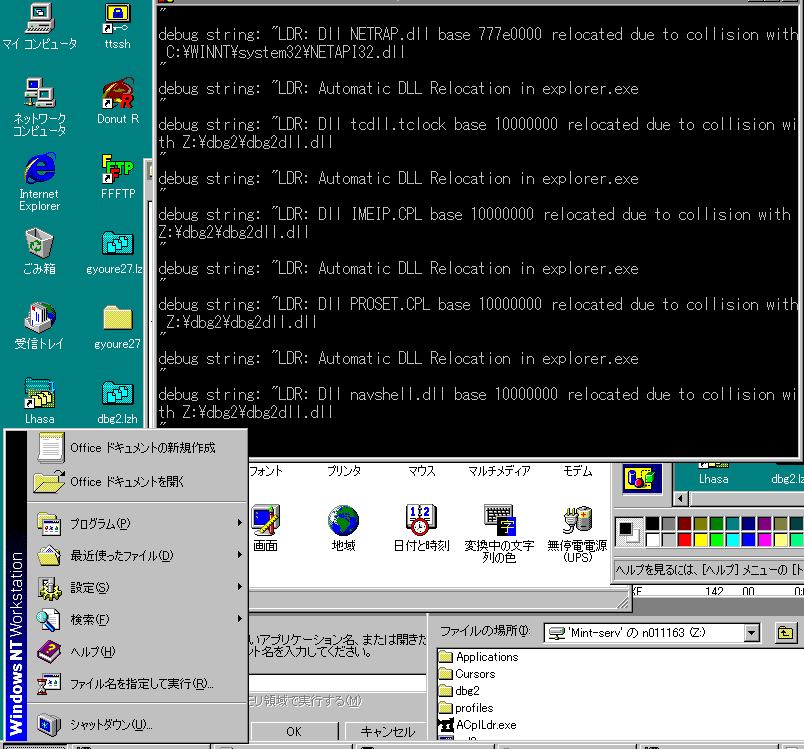Click the console line mentioning PROSET.CPL
This screenshot has width=804, height=749.
point(478,305)
